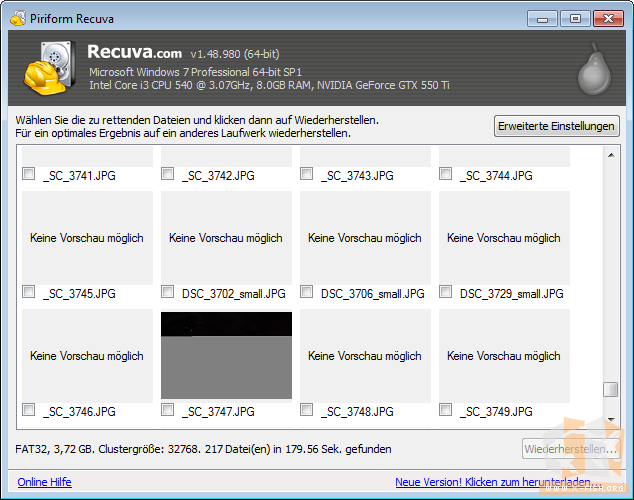Open Erweiterte Einstellungen
The height and width of the screenshot is (500, 634).
tap(556, 126)
